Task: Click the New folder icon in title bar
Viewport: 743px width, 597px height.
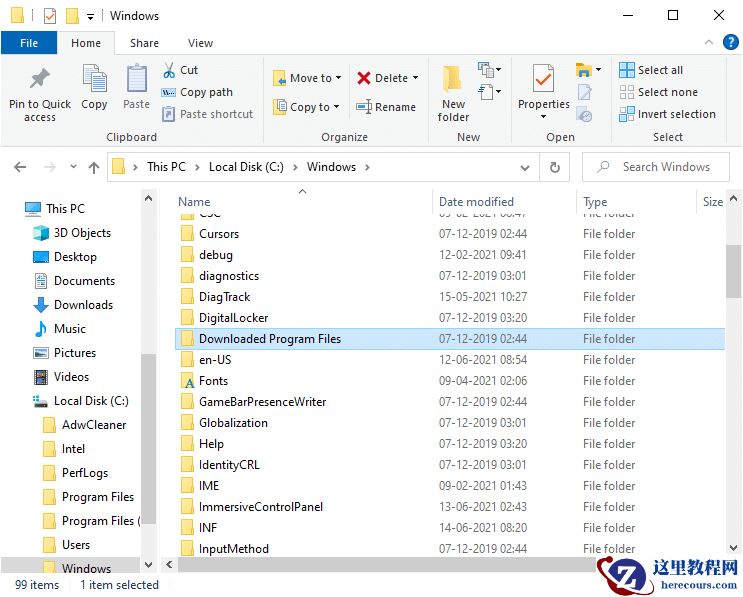Action: (x=72, y=16)
